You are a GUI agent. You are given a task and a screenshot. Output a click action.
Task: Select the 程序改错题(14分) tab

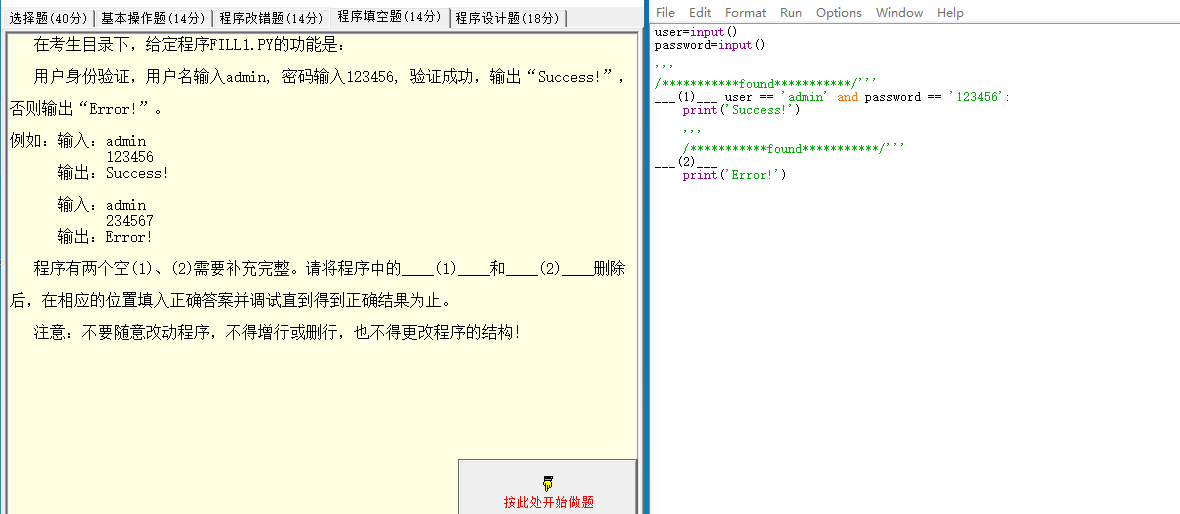pyautogui.click(x=272, y=18)
